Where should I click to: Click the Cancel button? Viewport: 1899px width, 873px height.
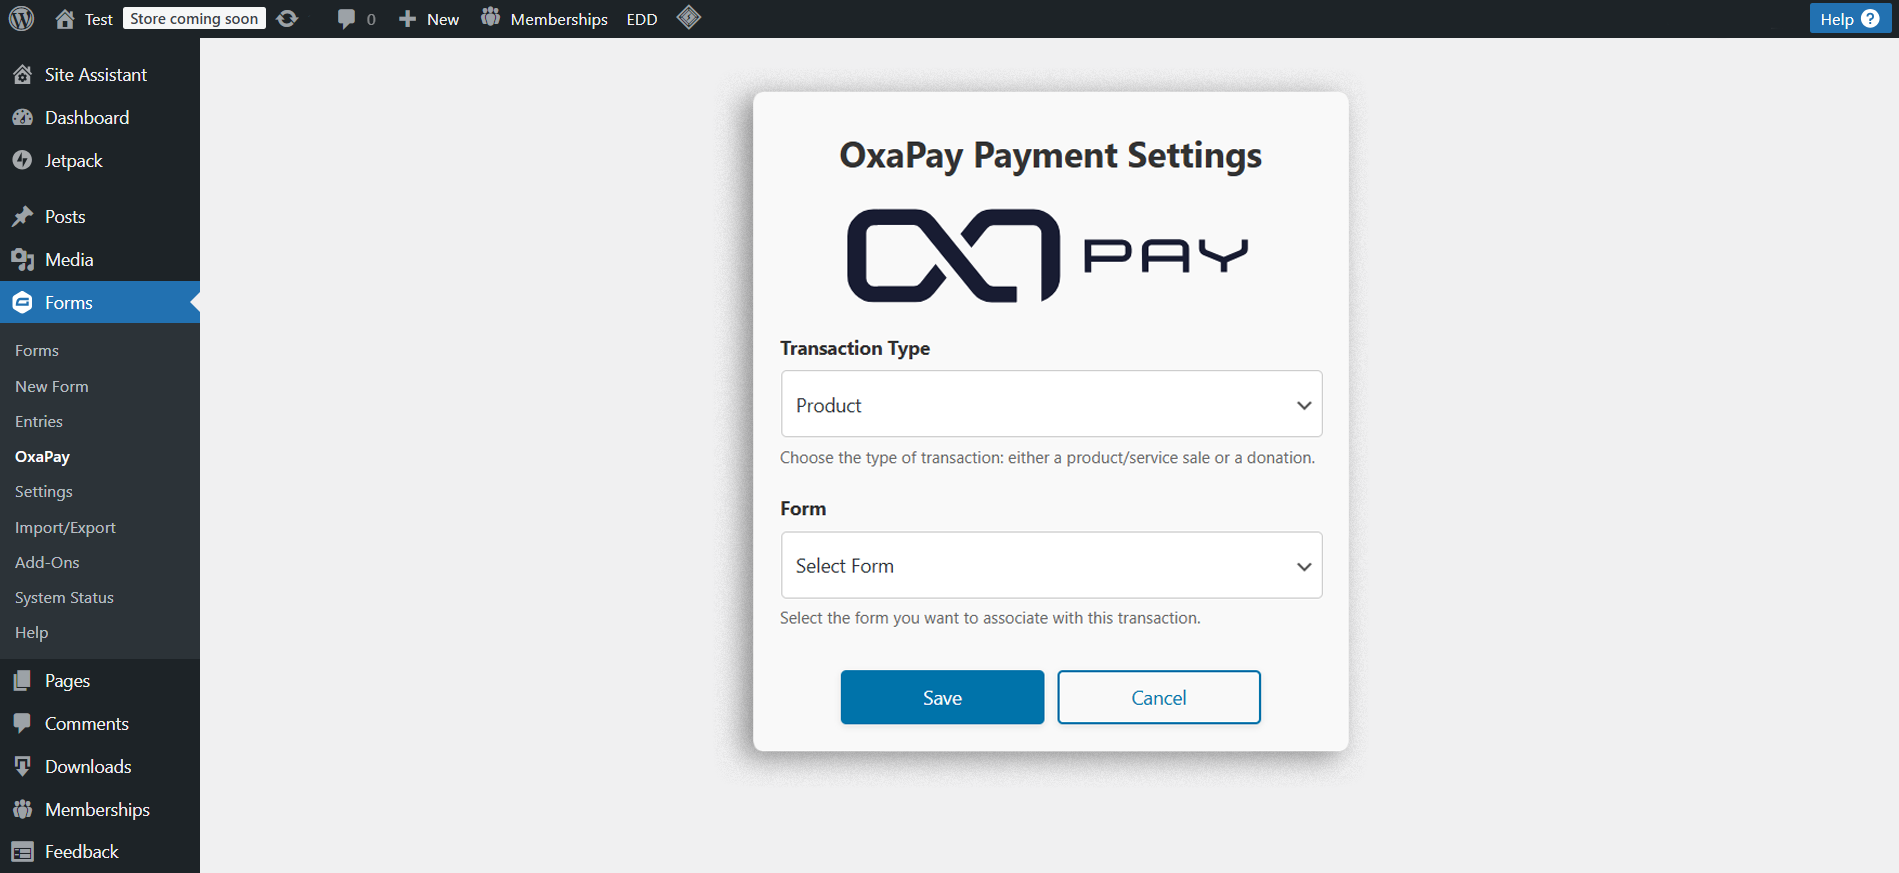pyautogui.click(x=1158, y=698)
